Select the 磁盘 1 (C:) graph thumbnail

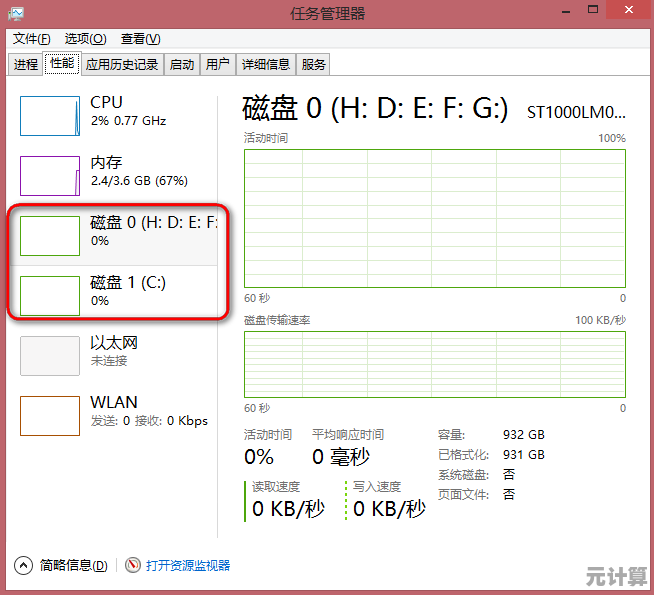point(50,296)
